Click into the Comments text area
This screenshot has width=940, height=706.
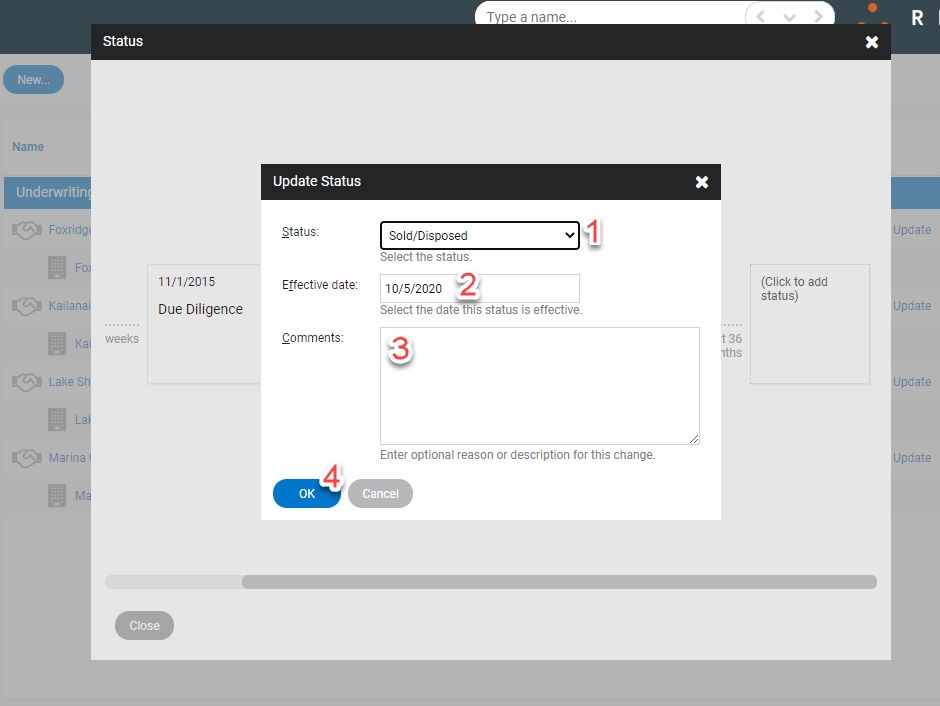click(x=540, y=386)
